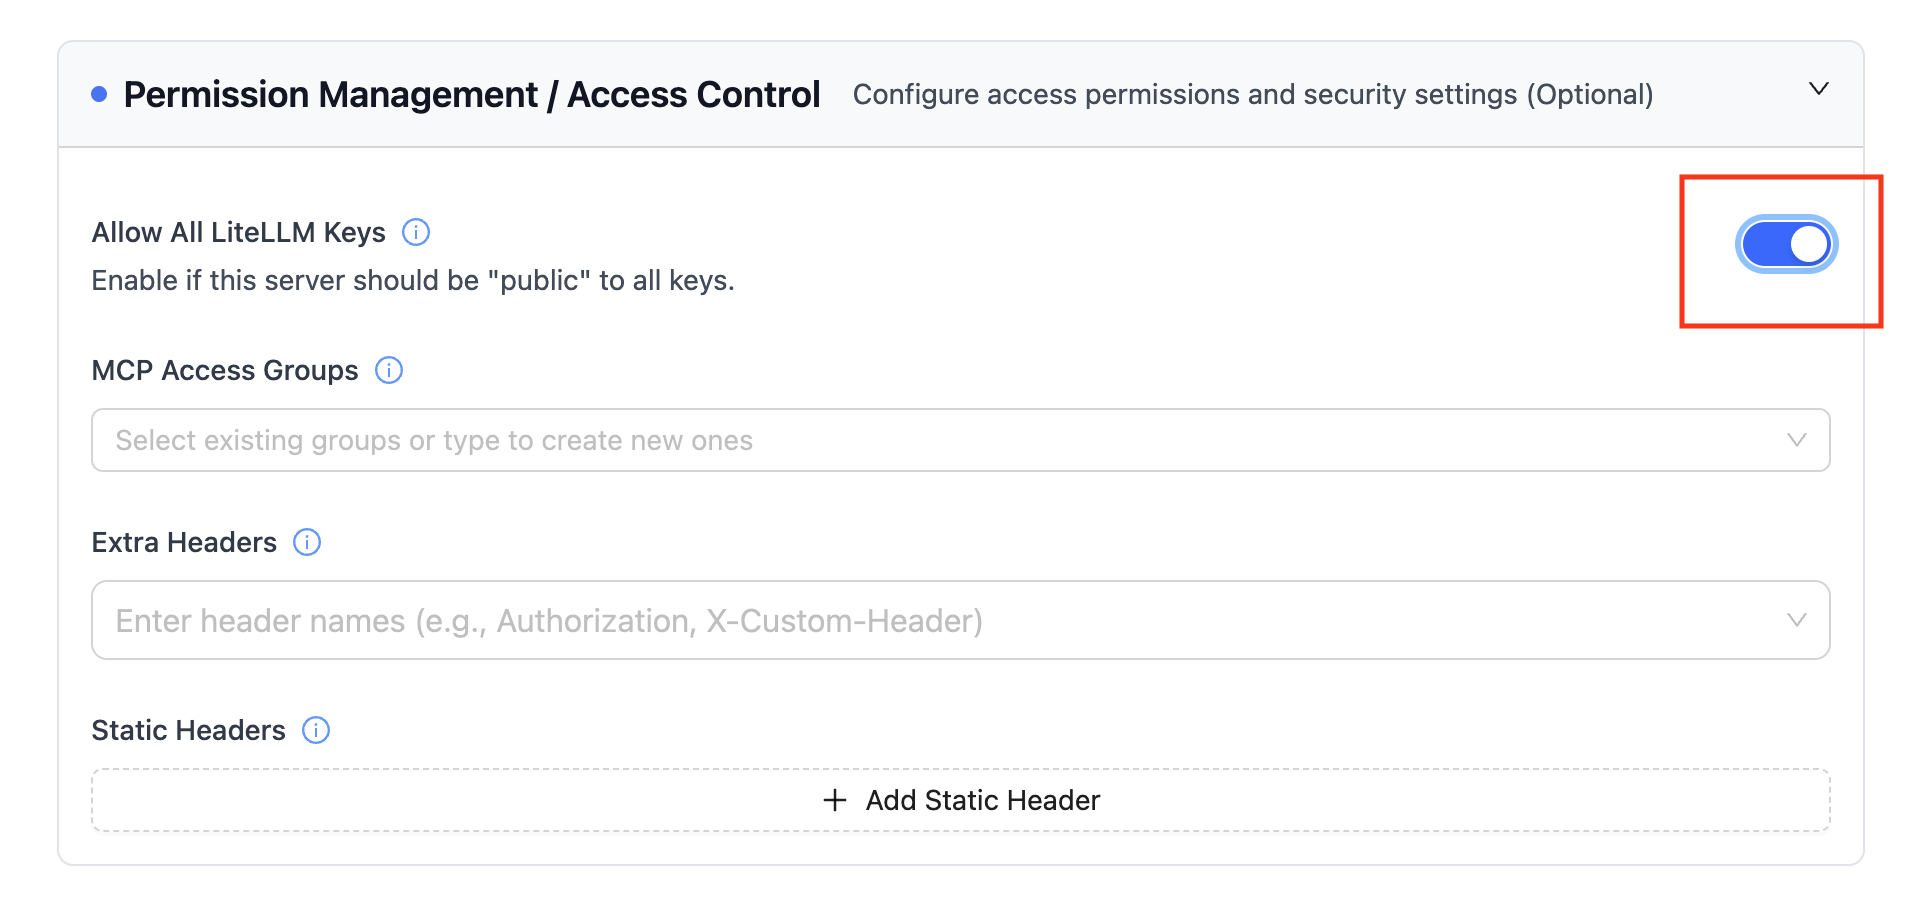
Task: Open the MCP Access Groups dropdown arrow
Action: pos(1797,440)
